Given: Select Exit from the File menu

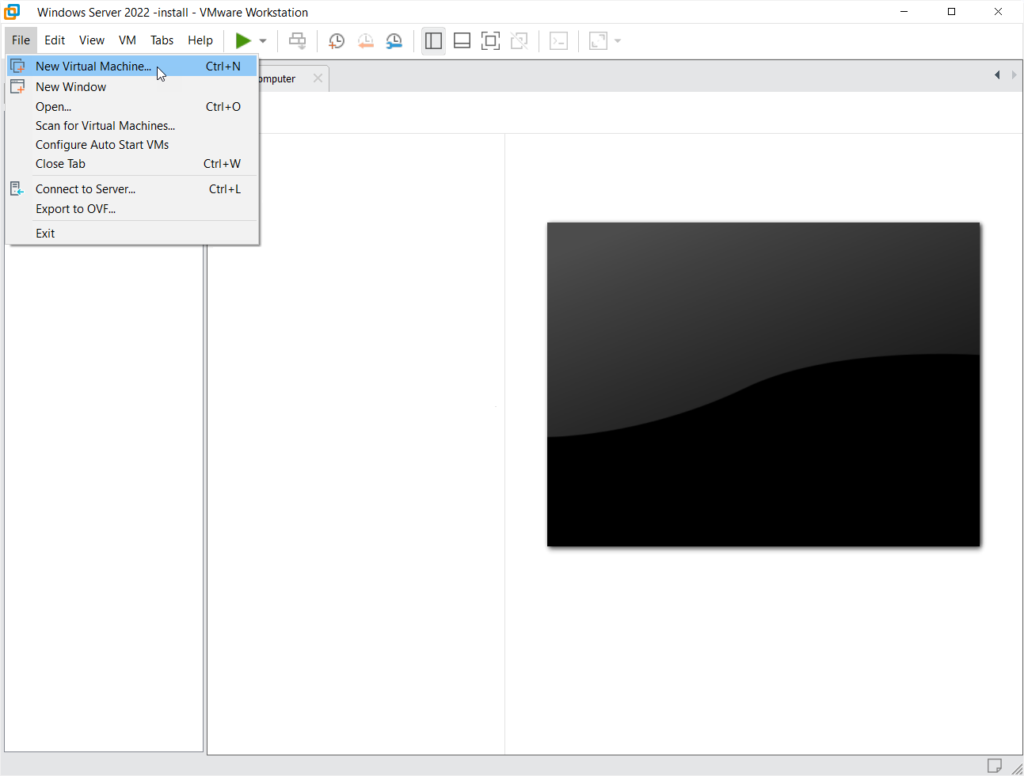Looking at the screenshot, I should click(x=132, y=233).
